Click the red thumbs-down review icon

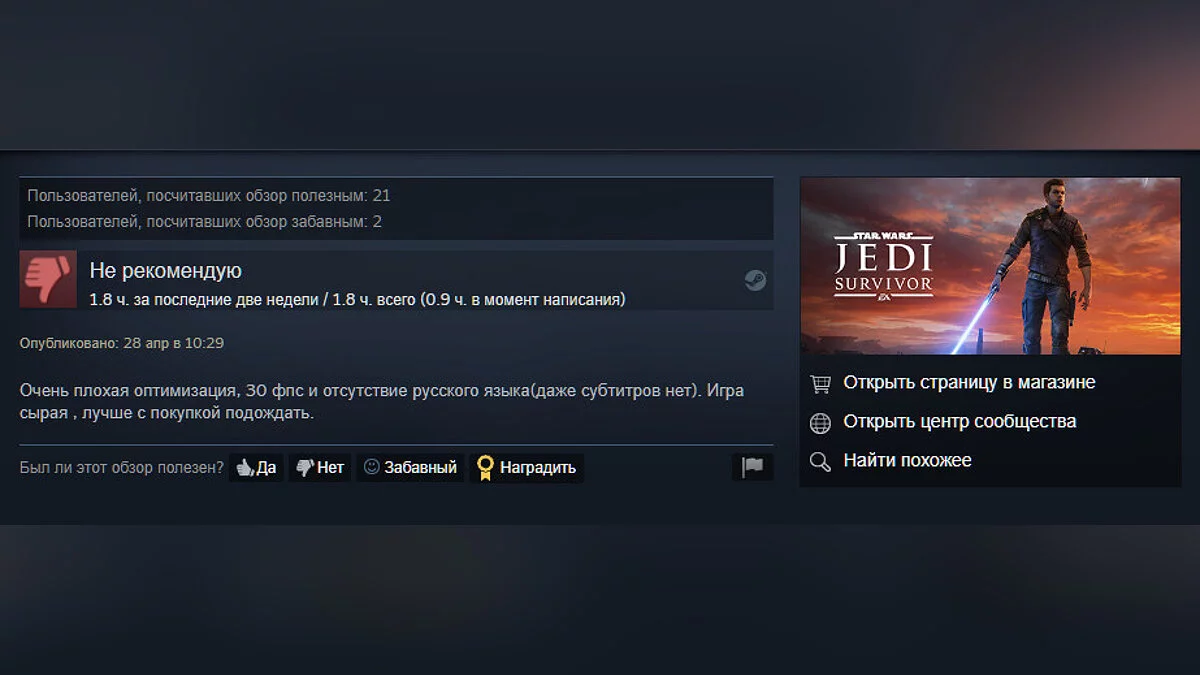(48, 279)
